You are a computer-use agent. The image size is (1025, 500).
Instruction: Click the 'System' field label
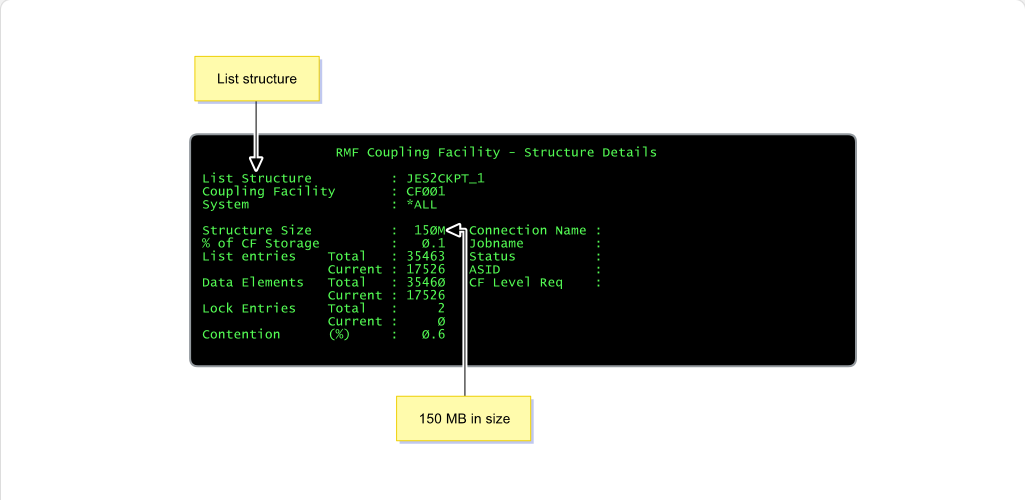pos(226,205)
